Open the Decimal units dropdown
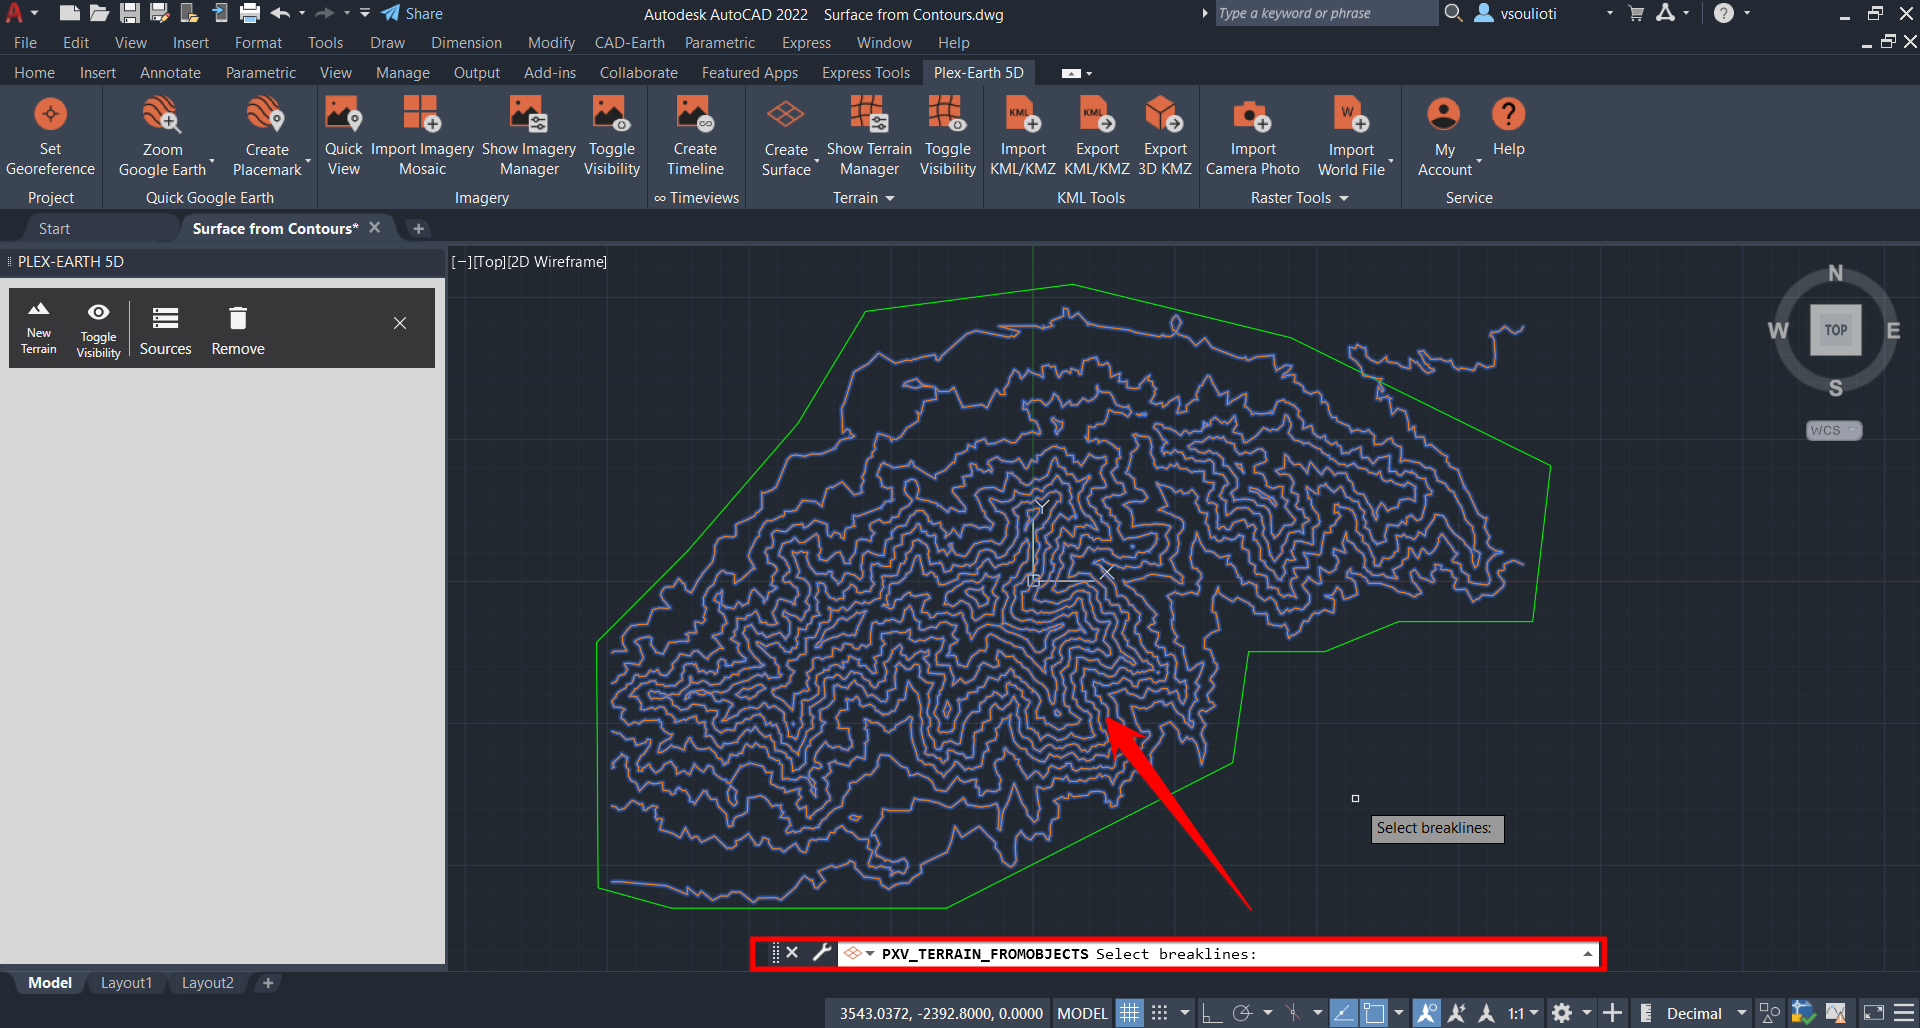This screenshot has width=1920, height=1028. click(1741, 1013)
